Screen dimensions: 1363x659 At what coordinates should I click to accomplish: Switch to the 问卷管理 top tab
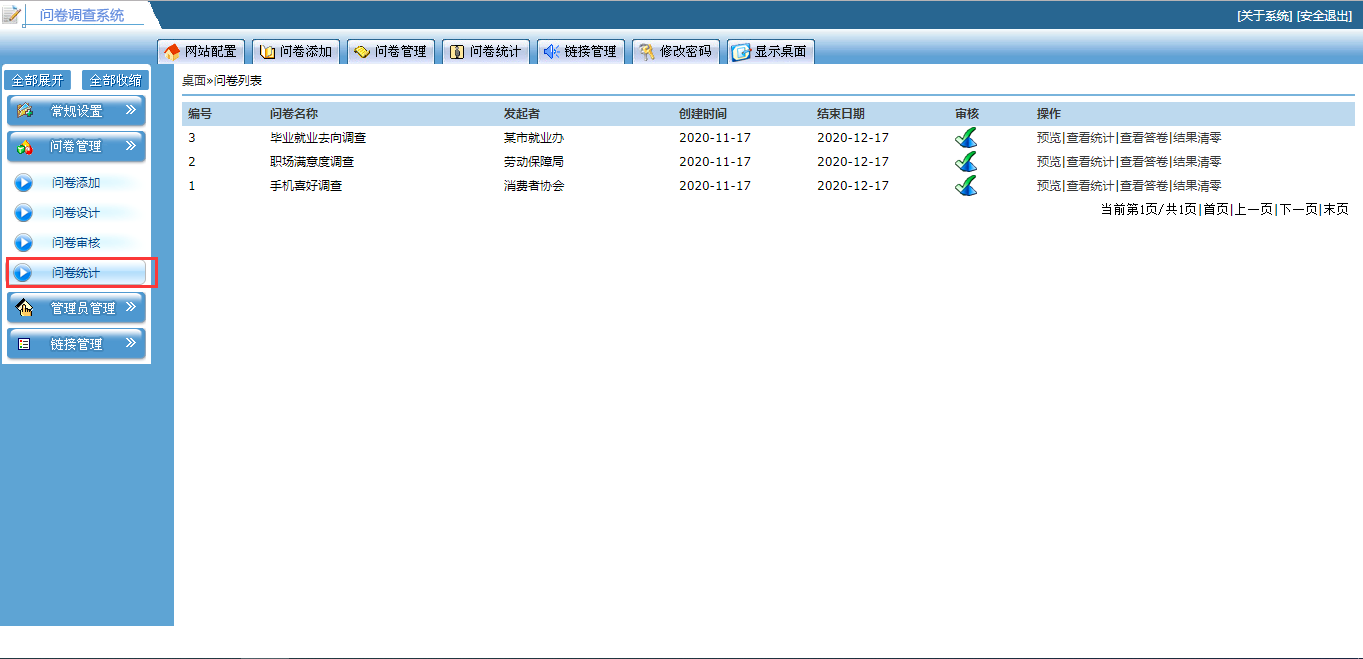tap(391, 52)
